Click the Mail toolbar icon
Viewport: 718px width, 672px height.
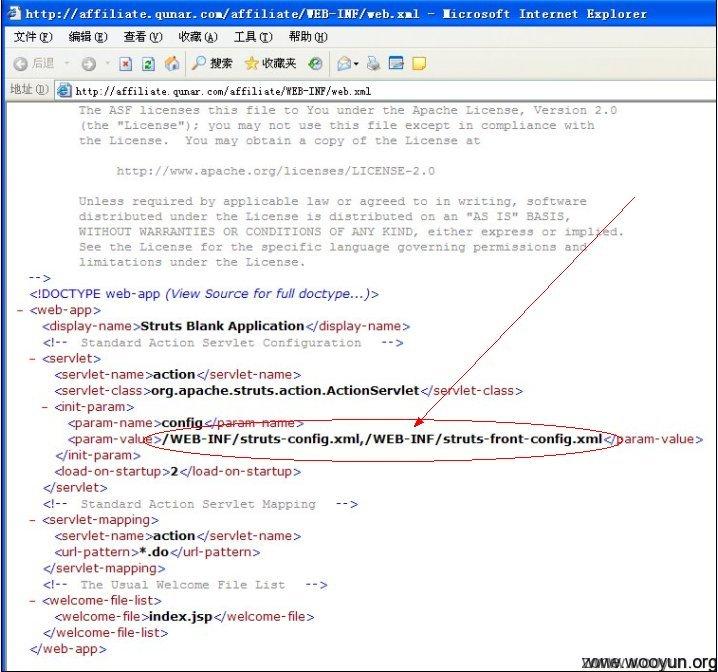(x=344, y=64)
